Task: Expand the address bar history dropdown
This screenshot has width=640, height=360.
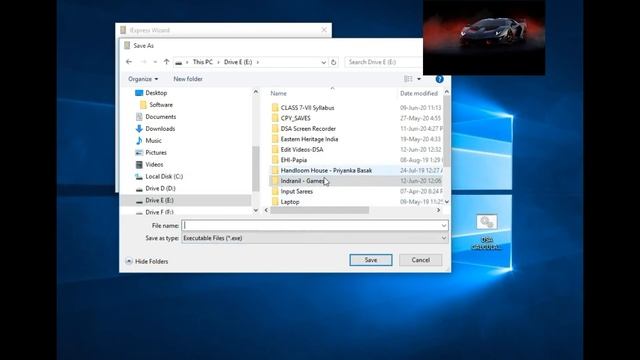Action: [x=323, y=62]
